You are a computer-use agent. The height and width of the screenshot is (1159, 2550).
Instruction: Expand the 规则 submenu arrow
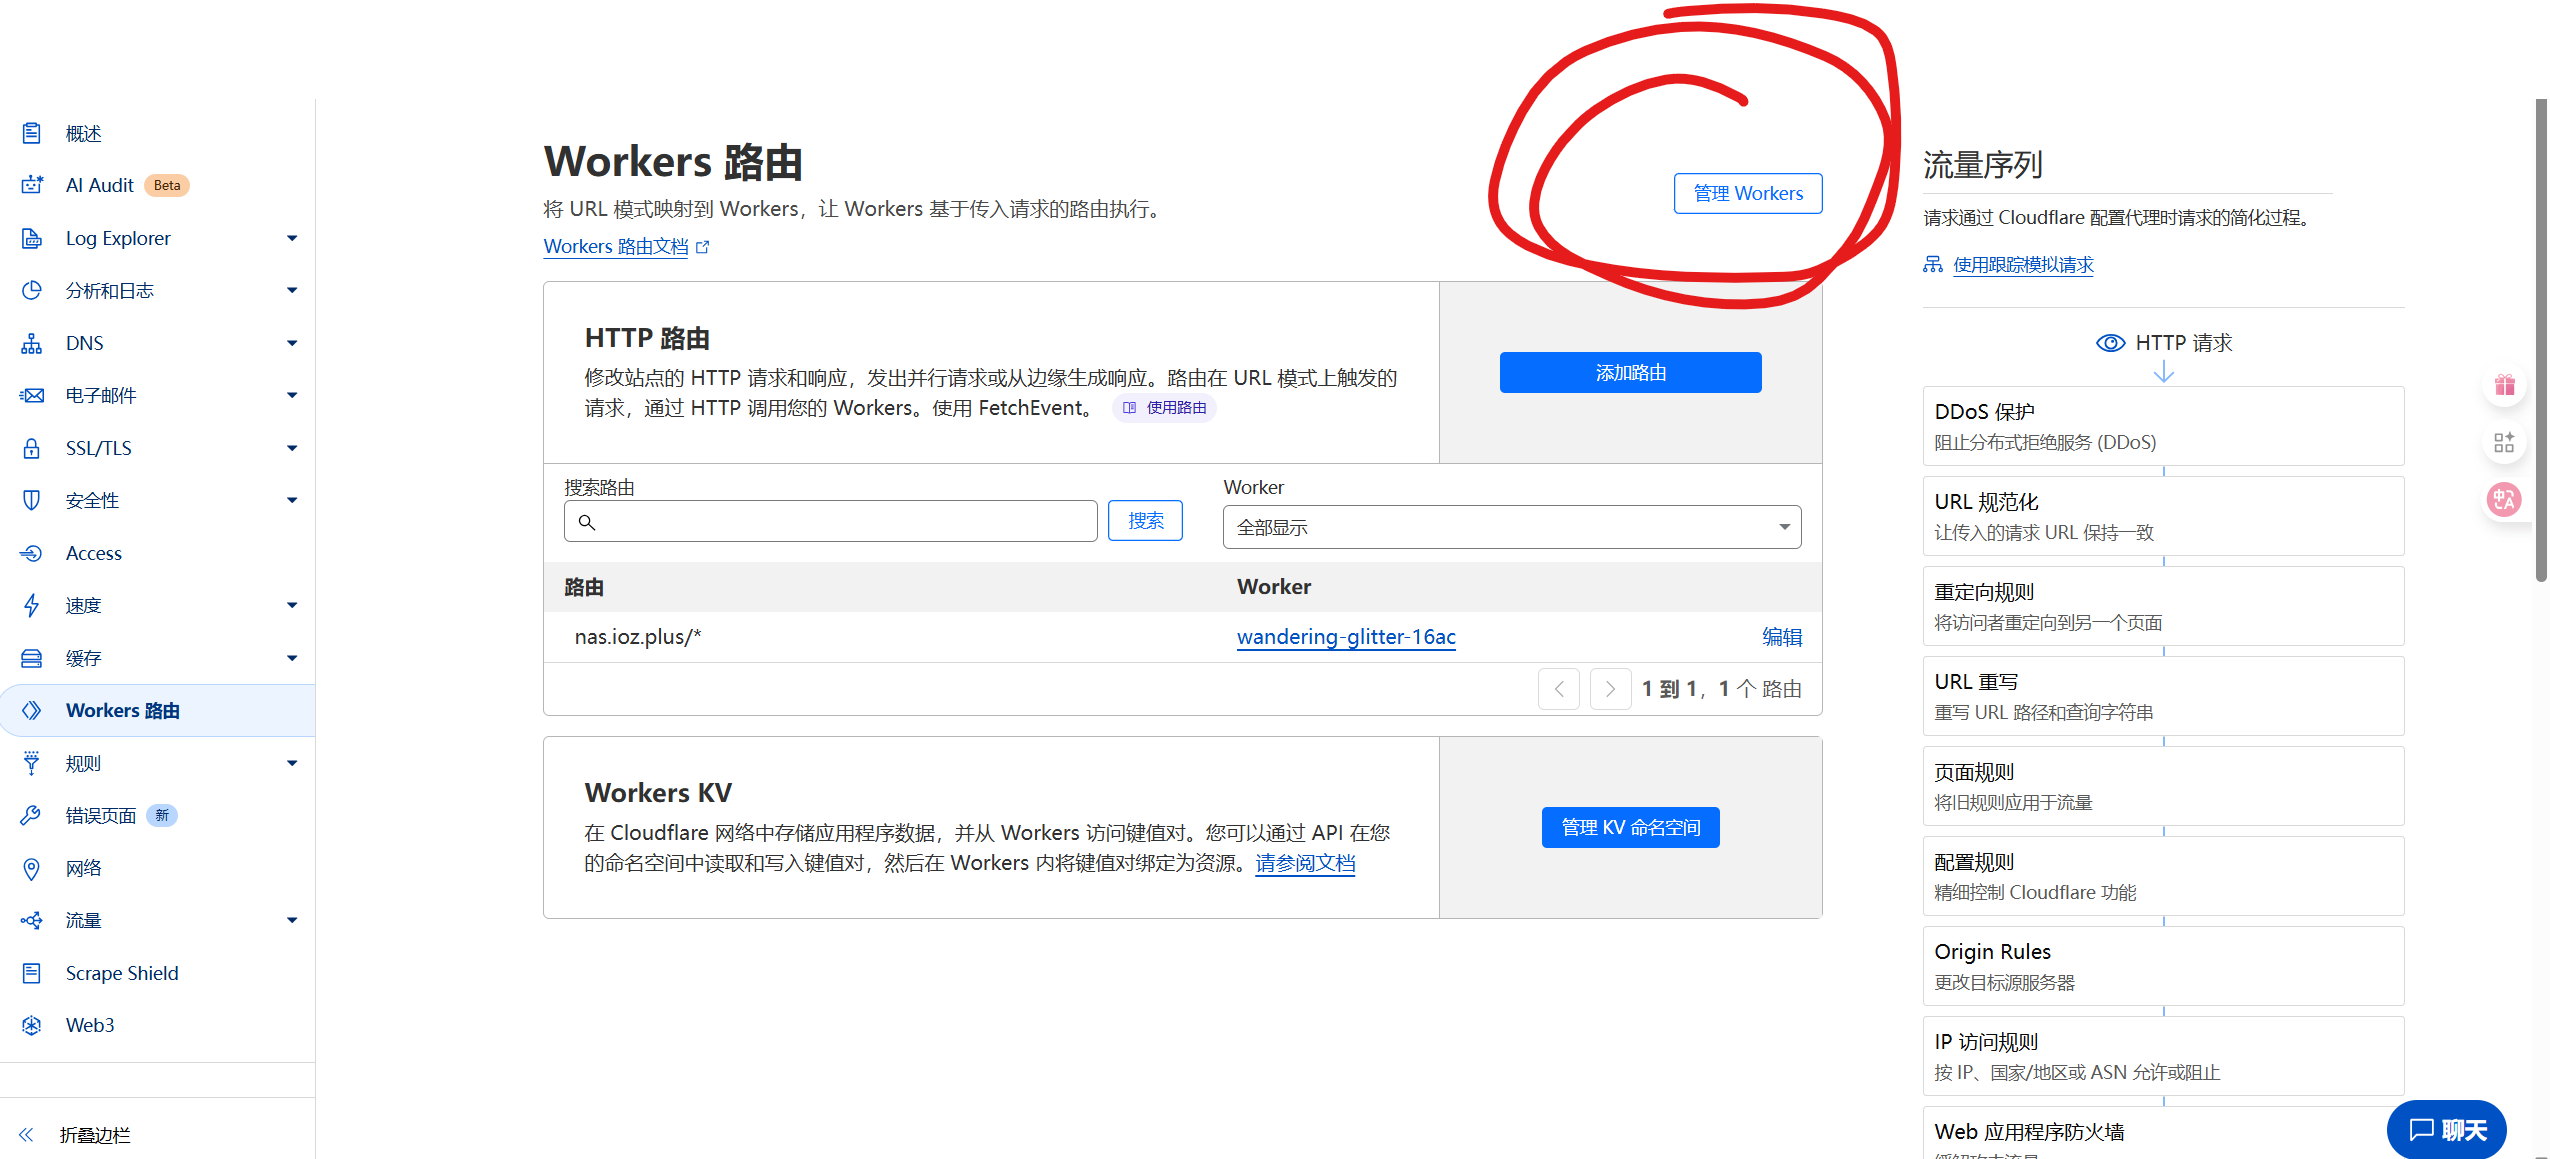point(292,763)
